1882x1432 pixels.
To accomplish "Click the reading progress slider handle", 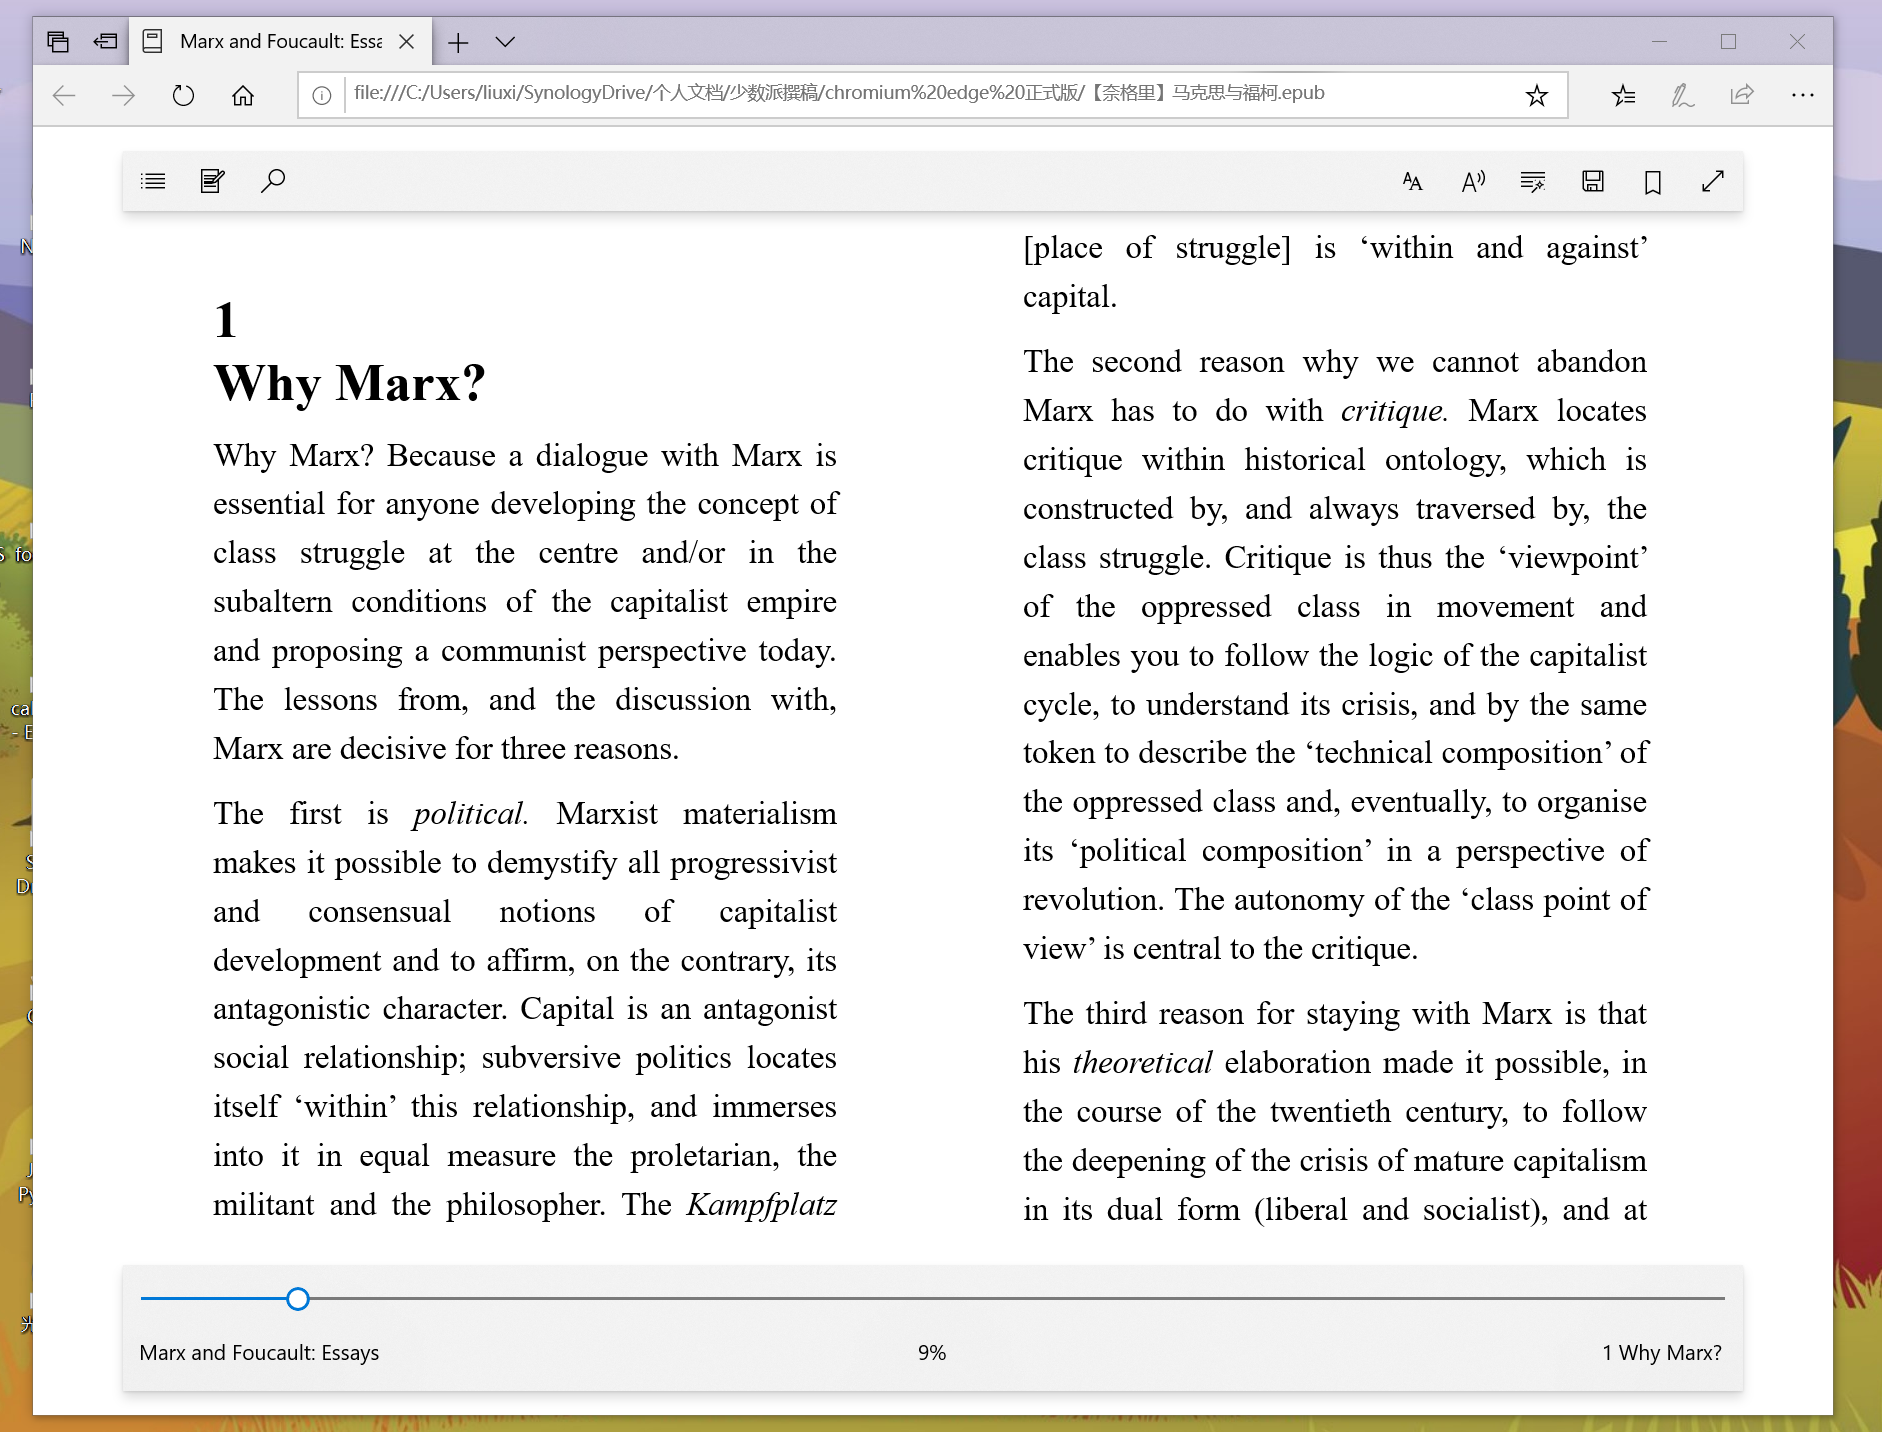I will tap(297, 1299).
